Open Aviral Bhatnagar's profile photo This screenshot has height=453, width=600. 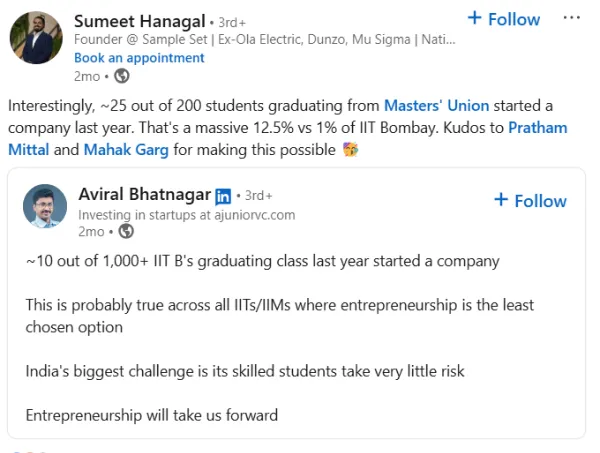tap(45, 205)
